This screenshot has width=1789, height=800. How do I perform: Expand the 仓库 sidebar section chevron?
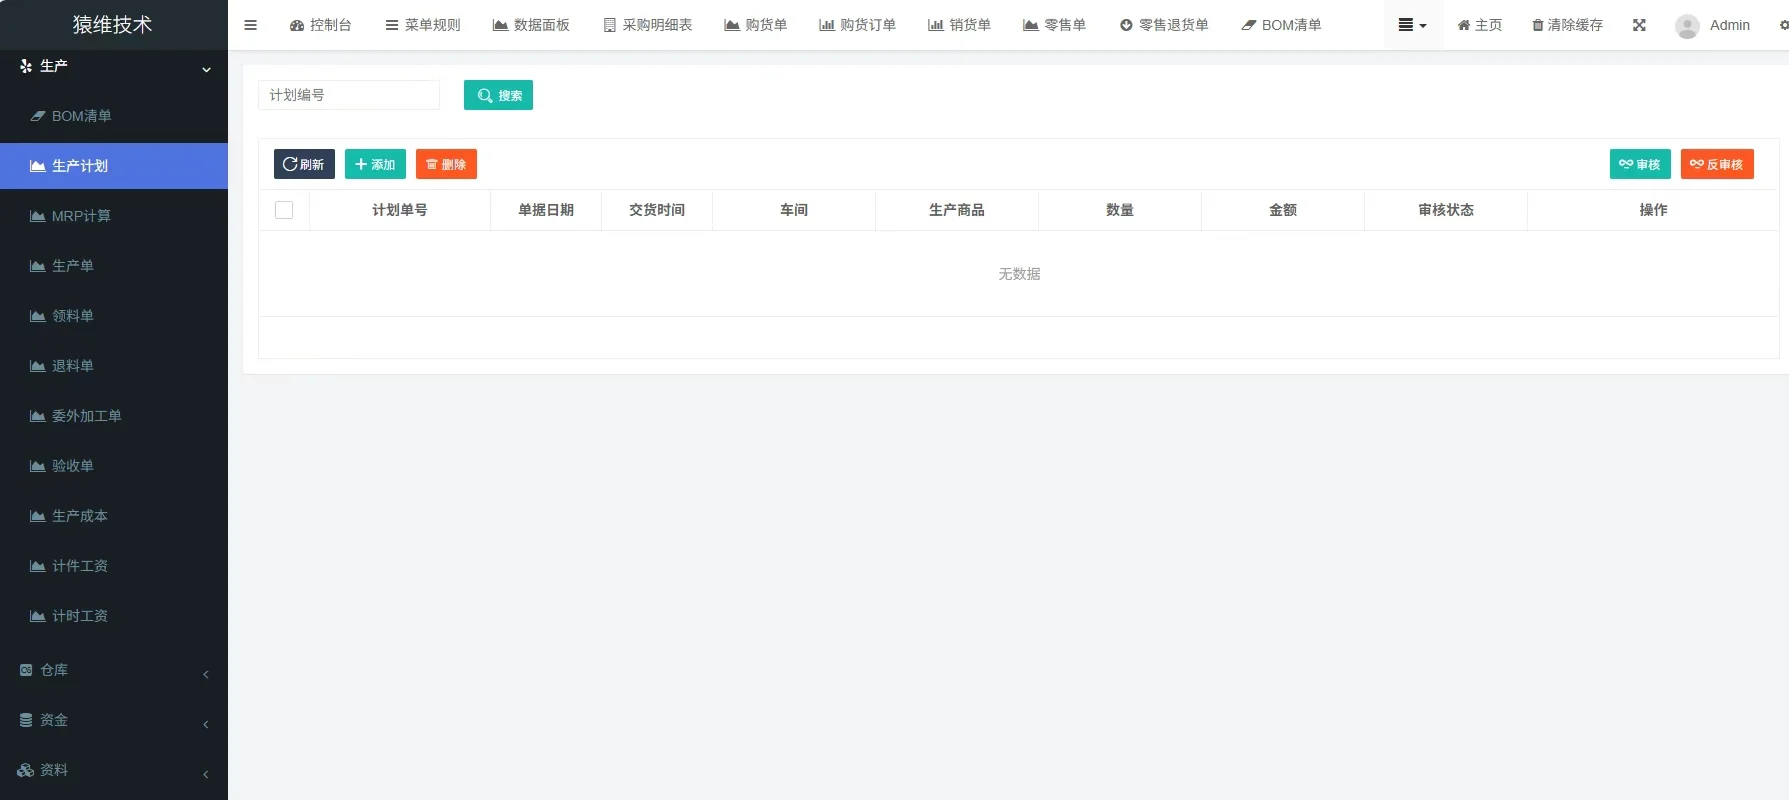click(x=206, y=674)
